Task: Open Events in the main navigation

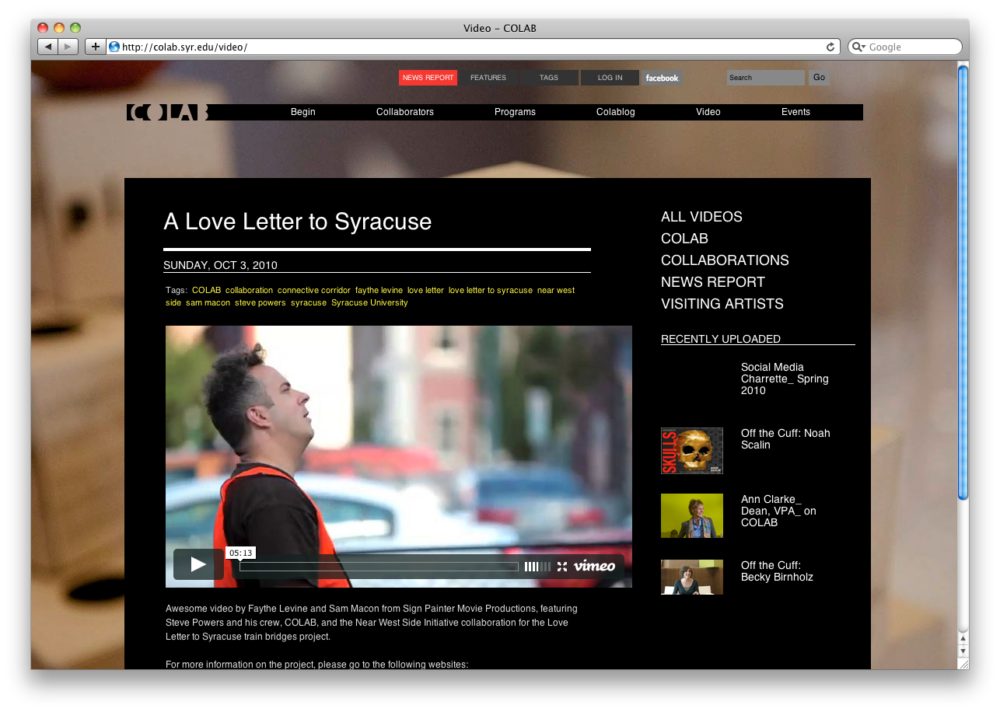Action: click(795, 112)
